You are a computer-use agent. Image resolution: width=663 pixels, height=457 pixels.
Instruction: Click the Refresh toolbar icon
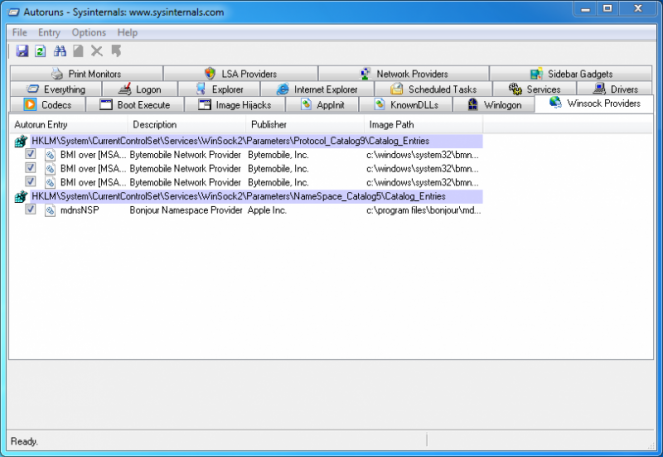click(40, 51)
